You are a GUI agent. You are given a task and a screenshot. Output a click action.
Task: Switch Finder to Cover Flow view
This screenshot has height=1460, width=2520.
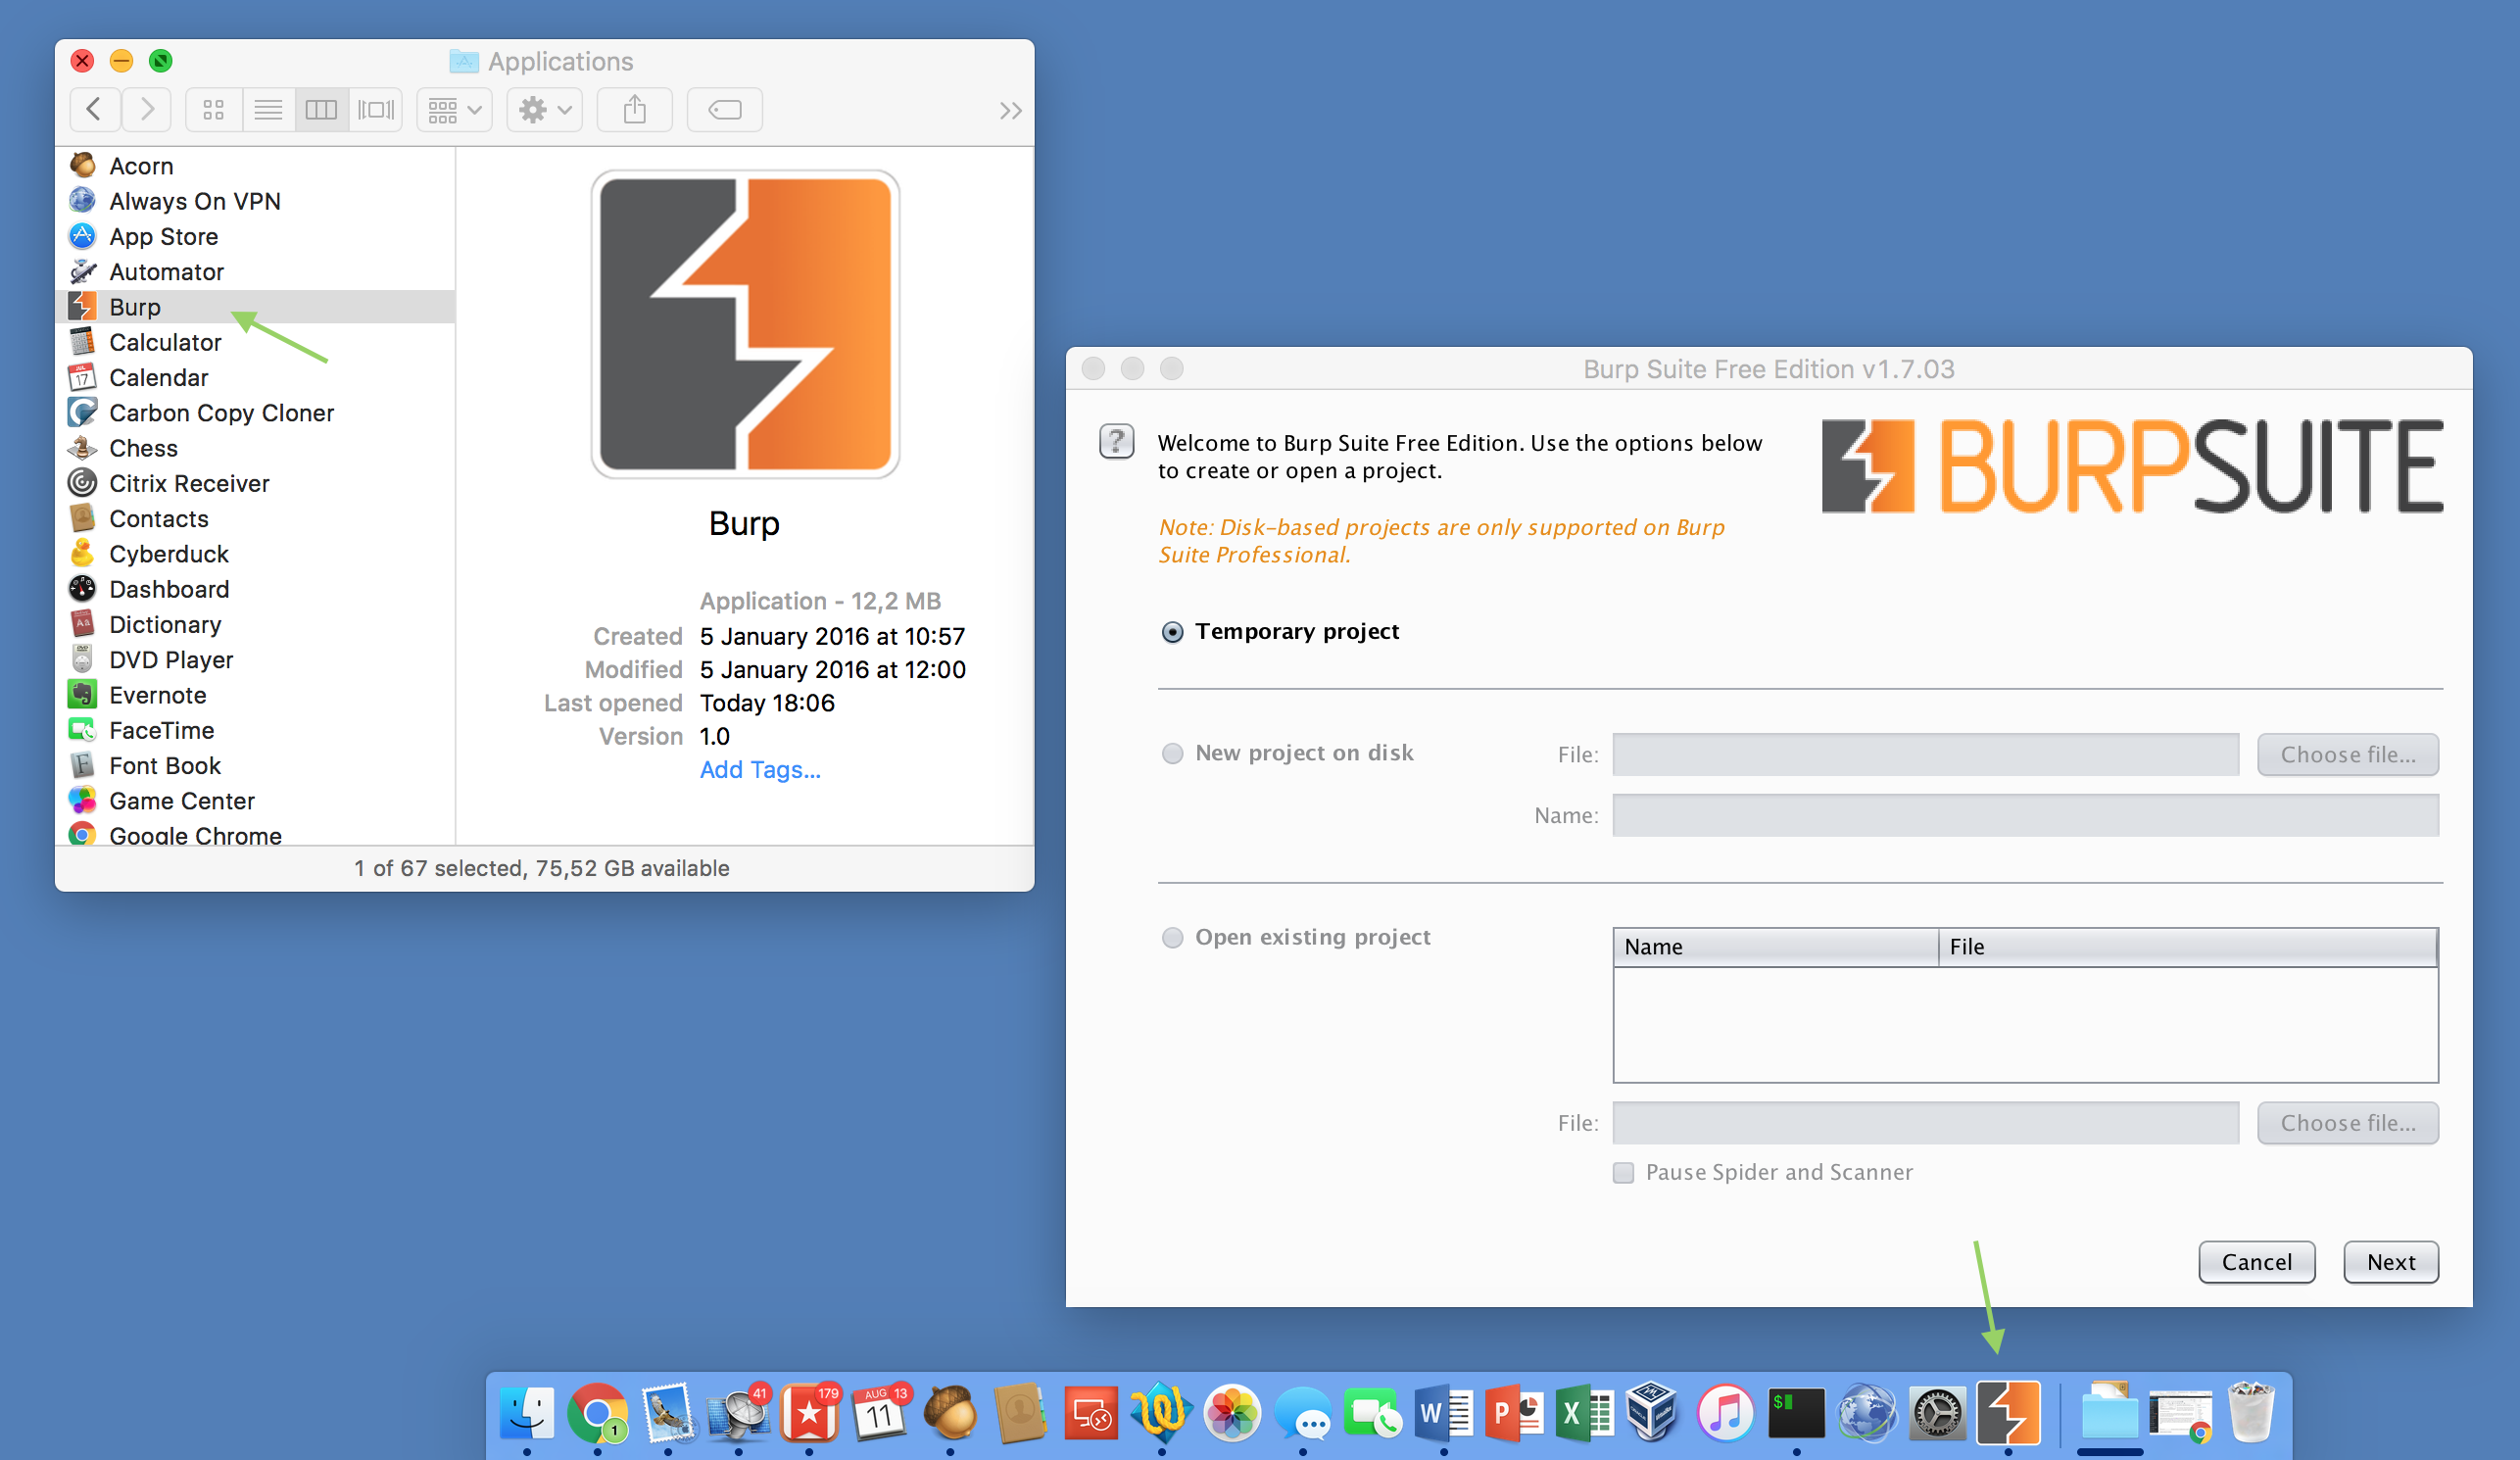[376, 109]
